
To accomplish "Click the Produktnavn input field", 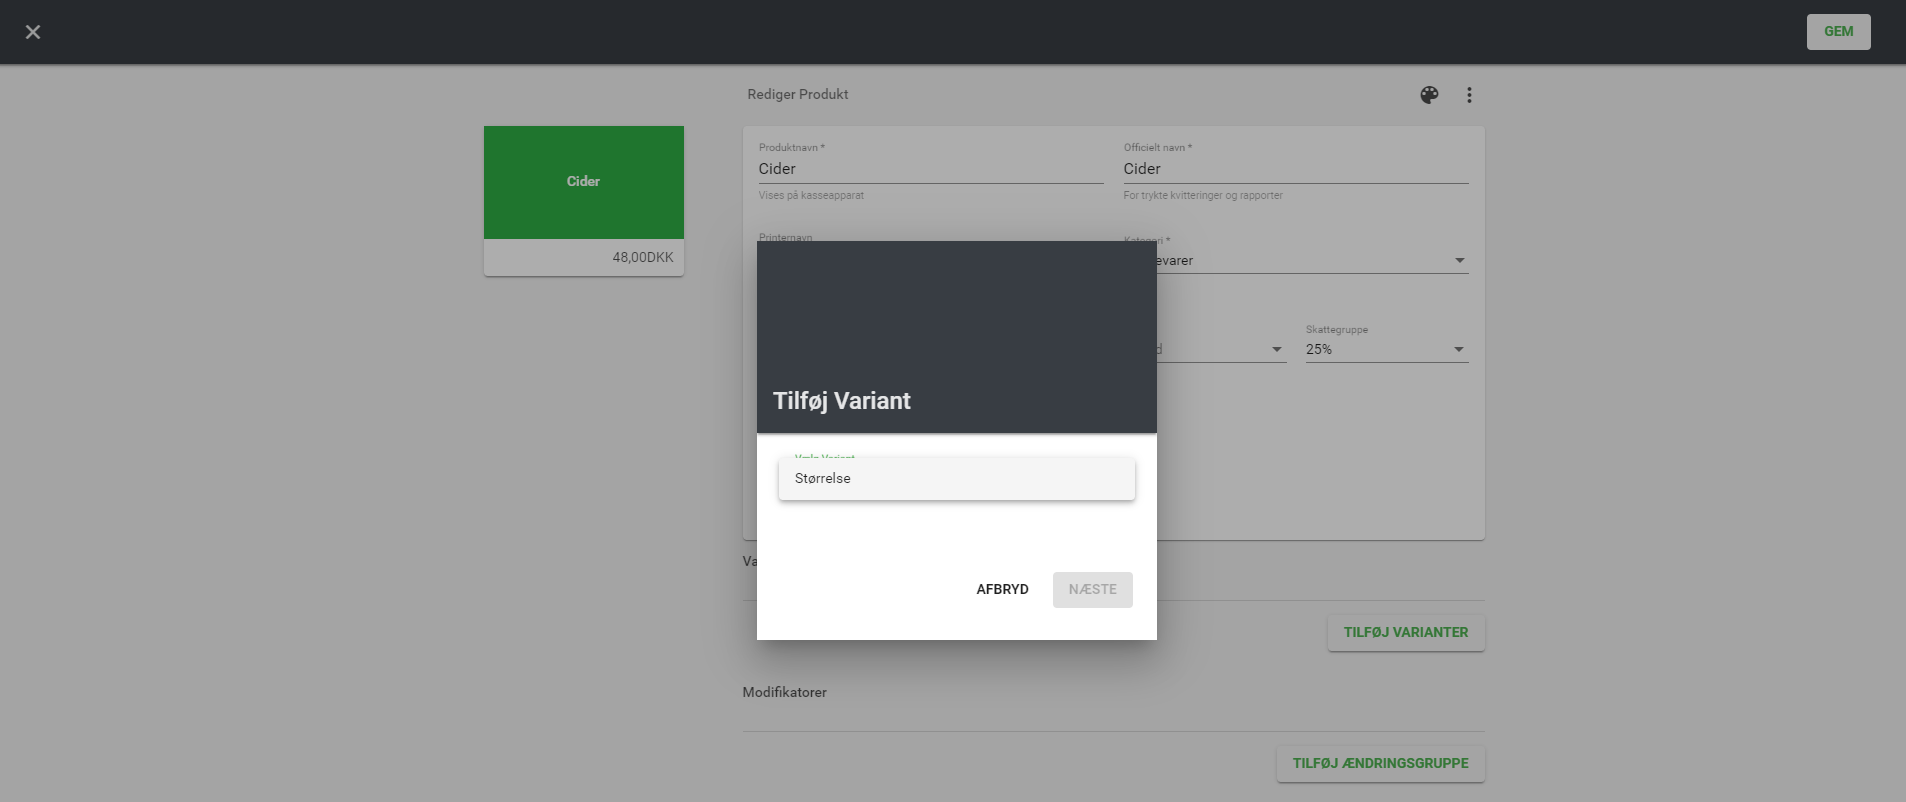I will point(930,169).
